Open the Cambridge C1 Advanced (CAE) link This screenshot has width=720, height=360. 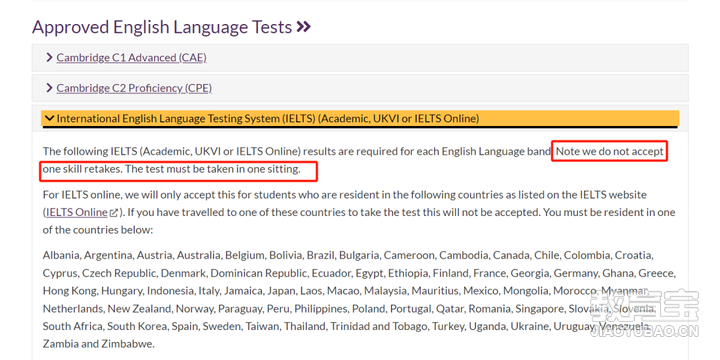point(131,58)
